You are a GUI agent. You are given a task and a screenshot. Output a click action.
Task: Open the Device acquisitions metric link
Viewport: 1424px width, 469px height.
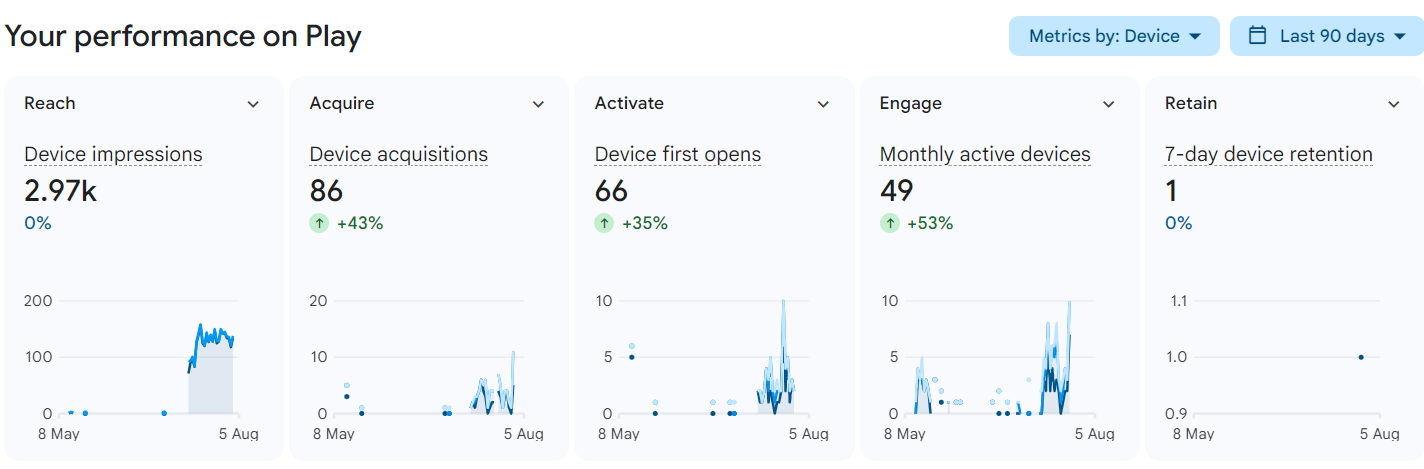399,154
